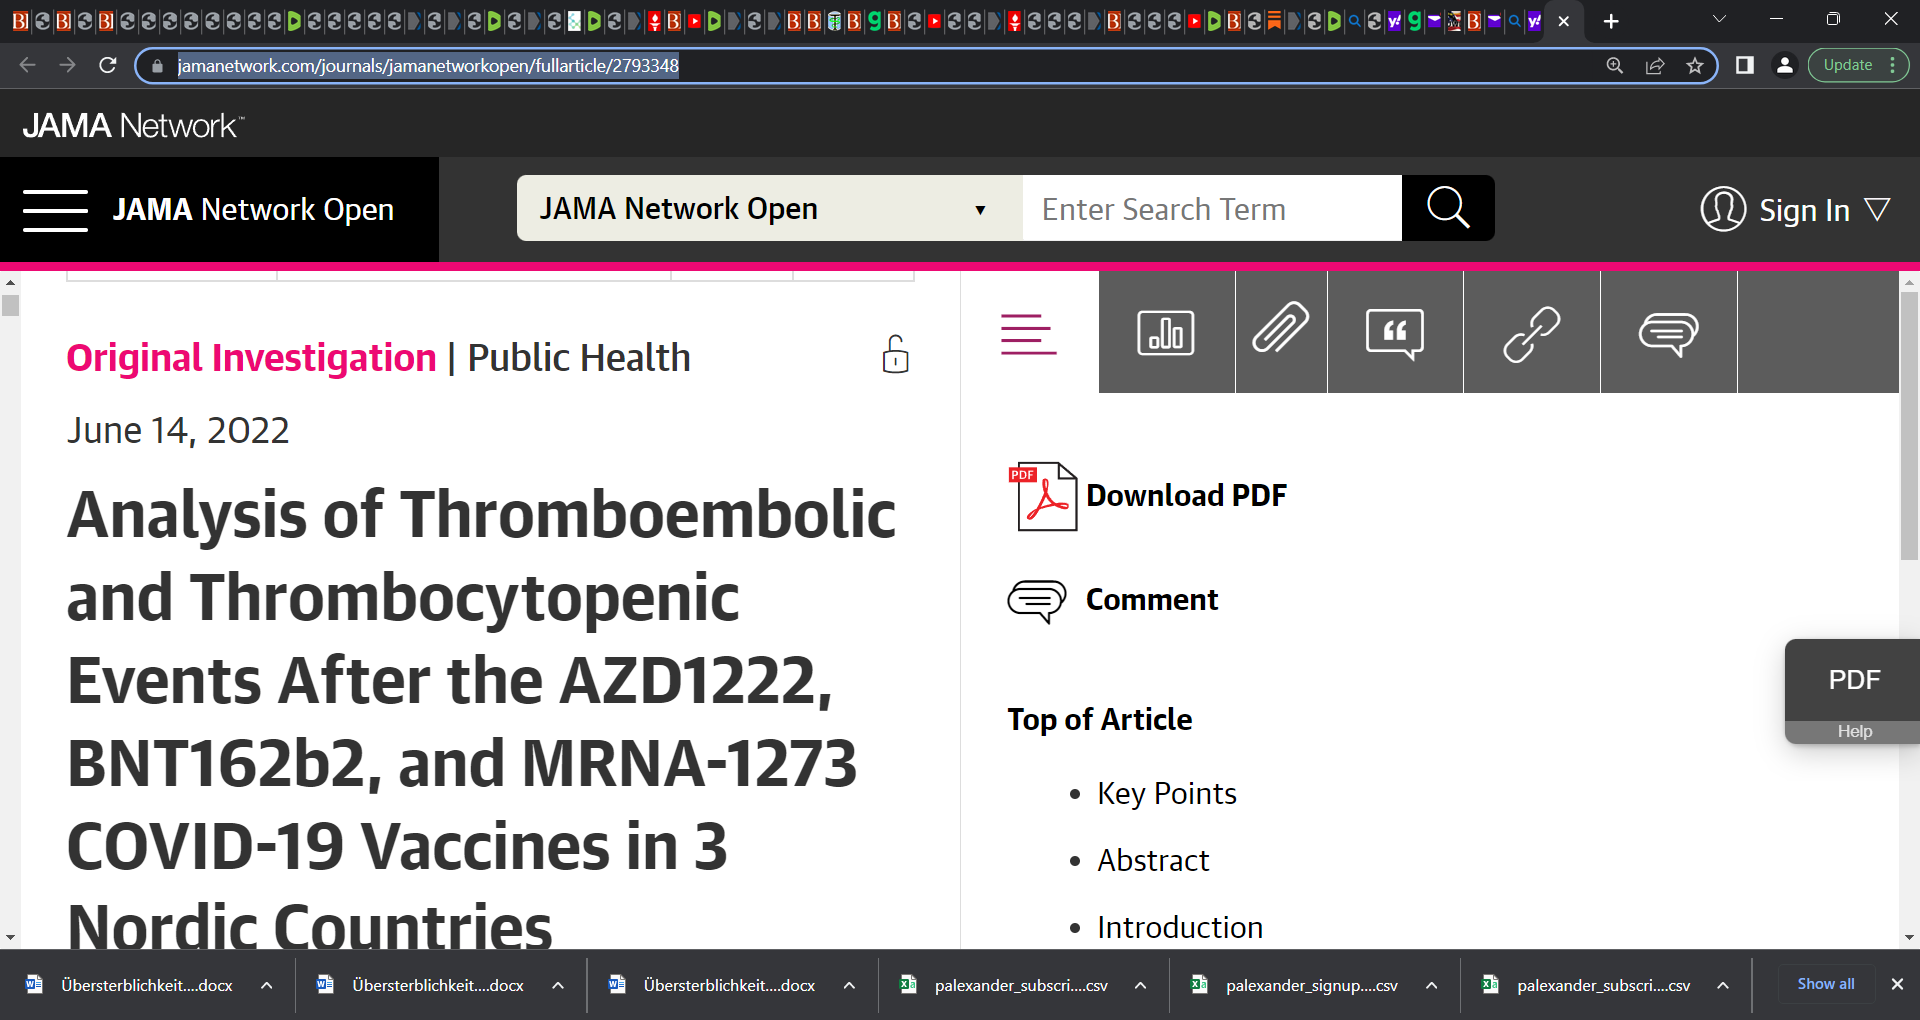Click the Enter Search Term field
This screenshot has height=1020, width=1920.
point(1212,208)
